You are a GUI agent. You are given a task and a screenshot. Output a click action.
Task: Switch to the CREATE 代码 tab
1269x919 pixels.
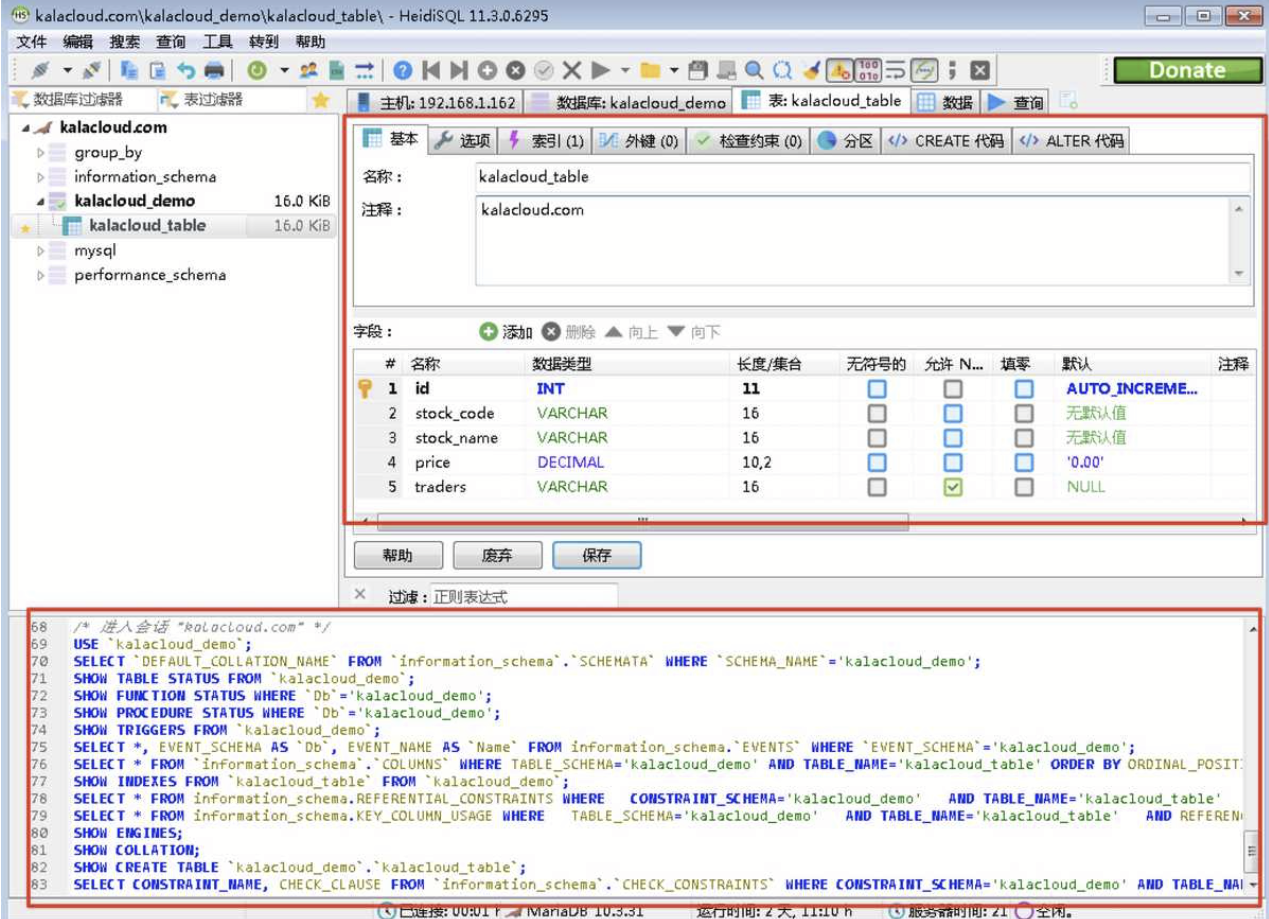pyautogui.click(x=945, y=141)
